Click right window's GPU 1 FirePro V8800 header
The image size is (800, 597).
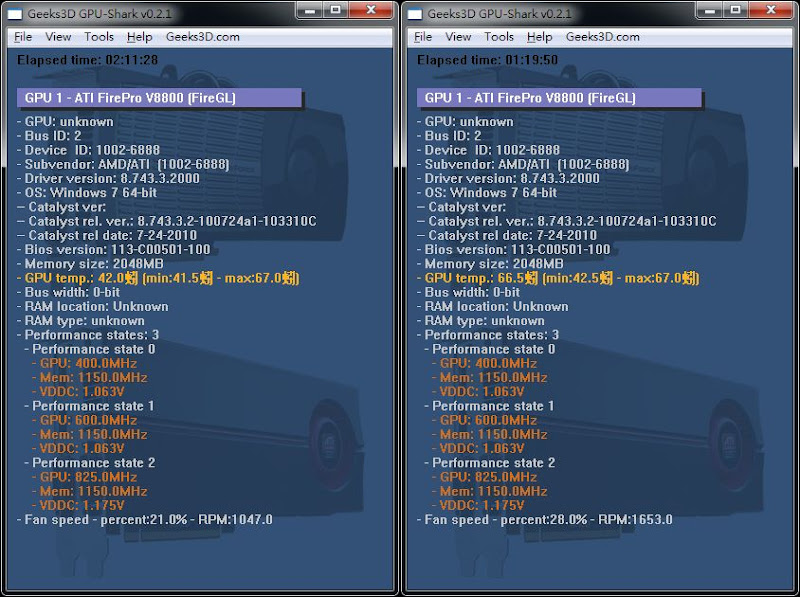[x=559, y=98]
